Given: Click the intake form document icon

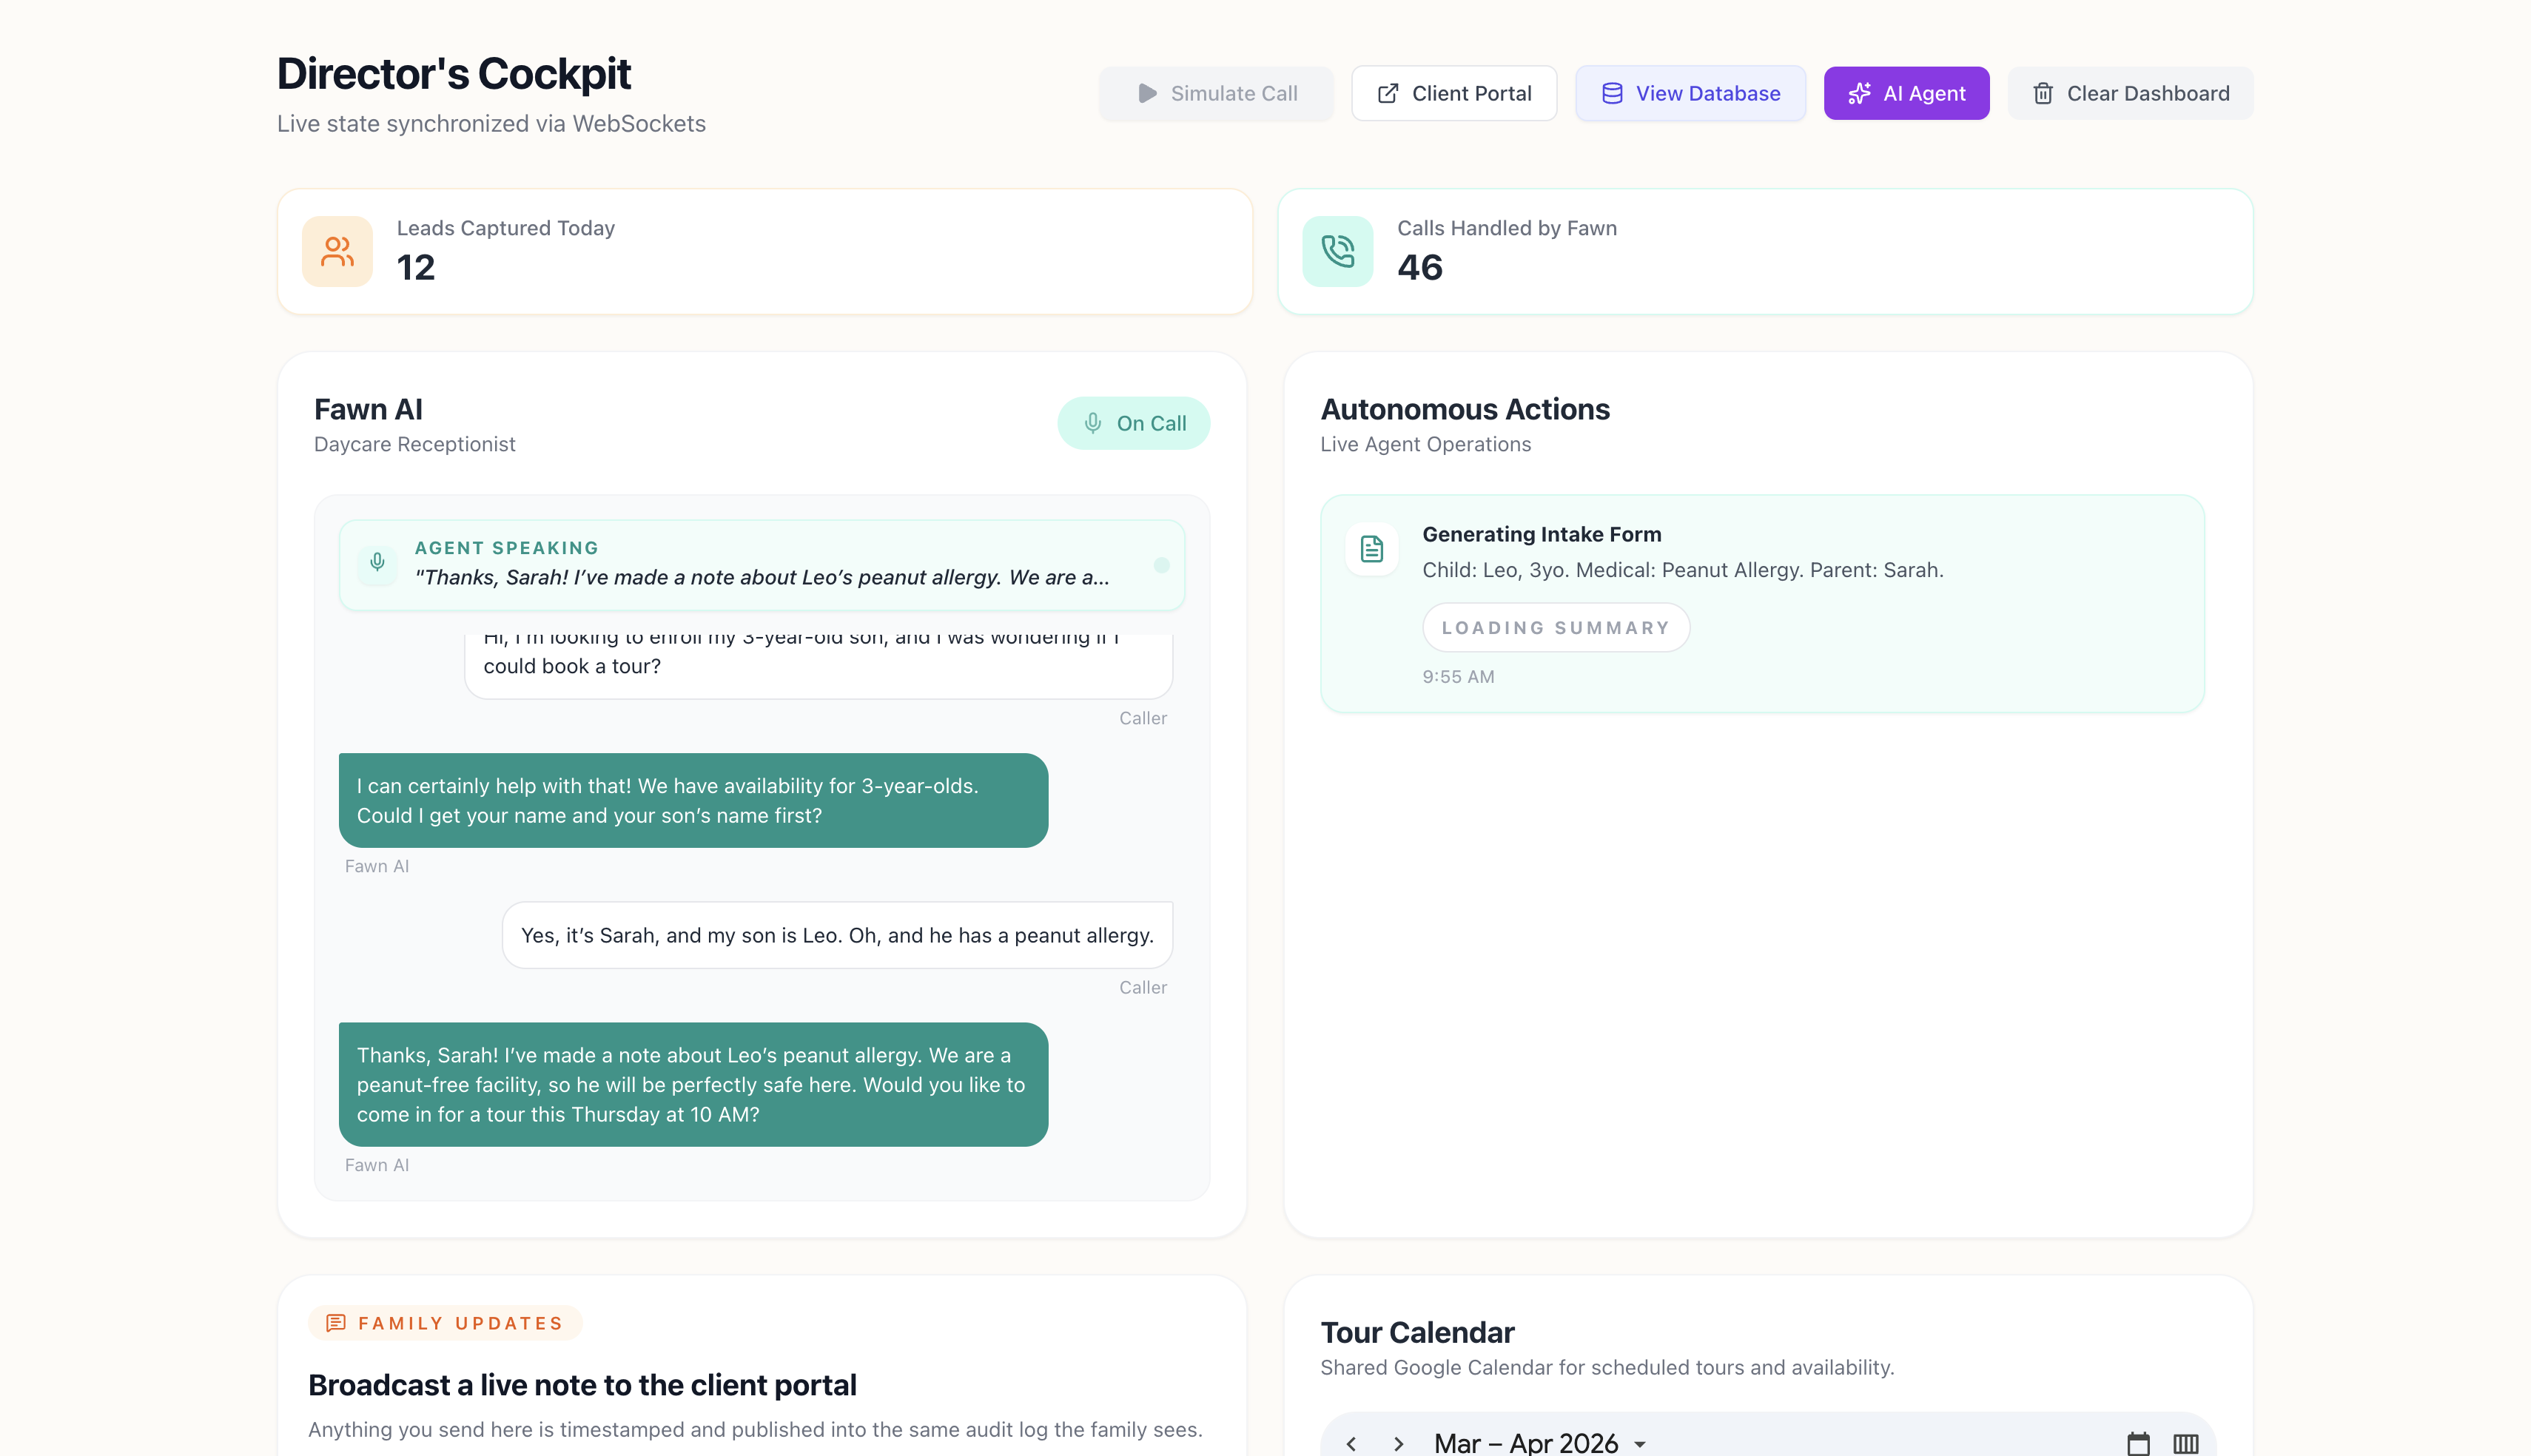Looking at the screenshot, I should 1371,548.
